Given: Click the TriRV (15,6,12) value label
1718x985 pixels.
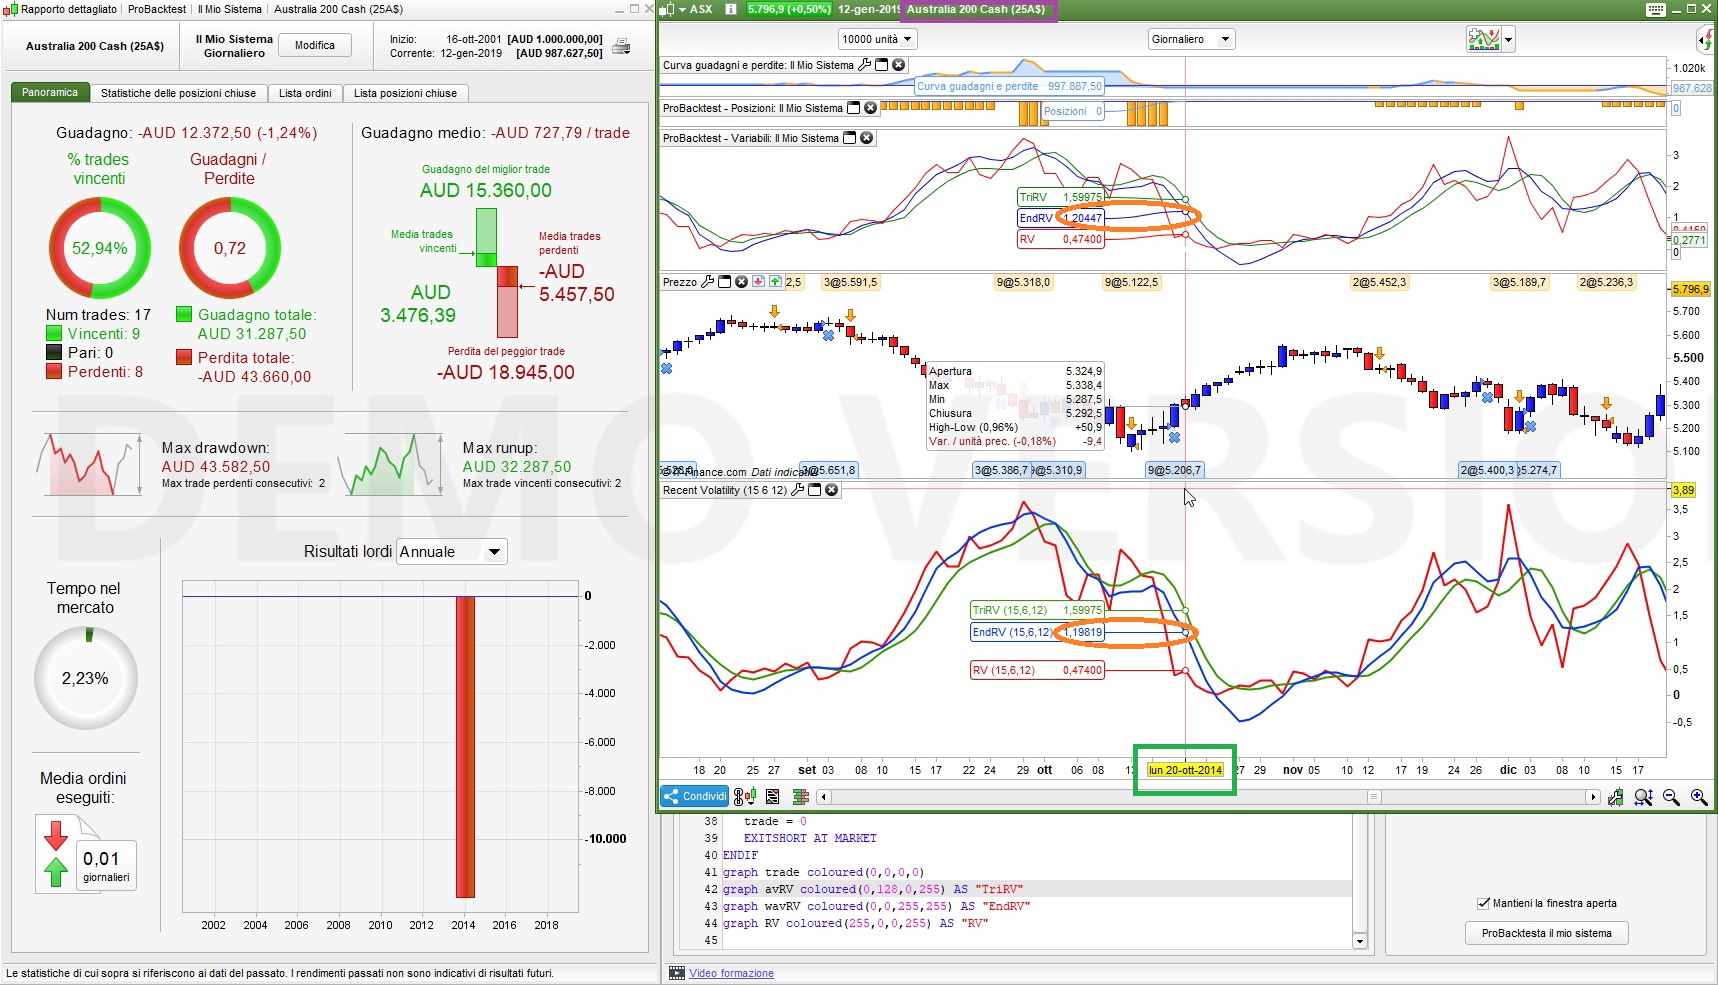Looking at the screenshot, I should coord(1037,610).
